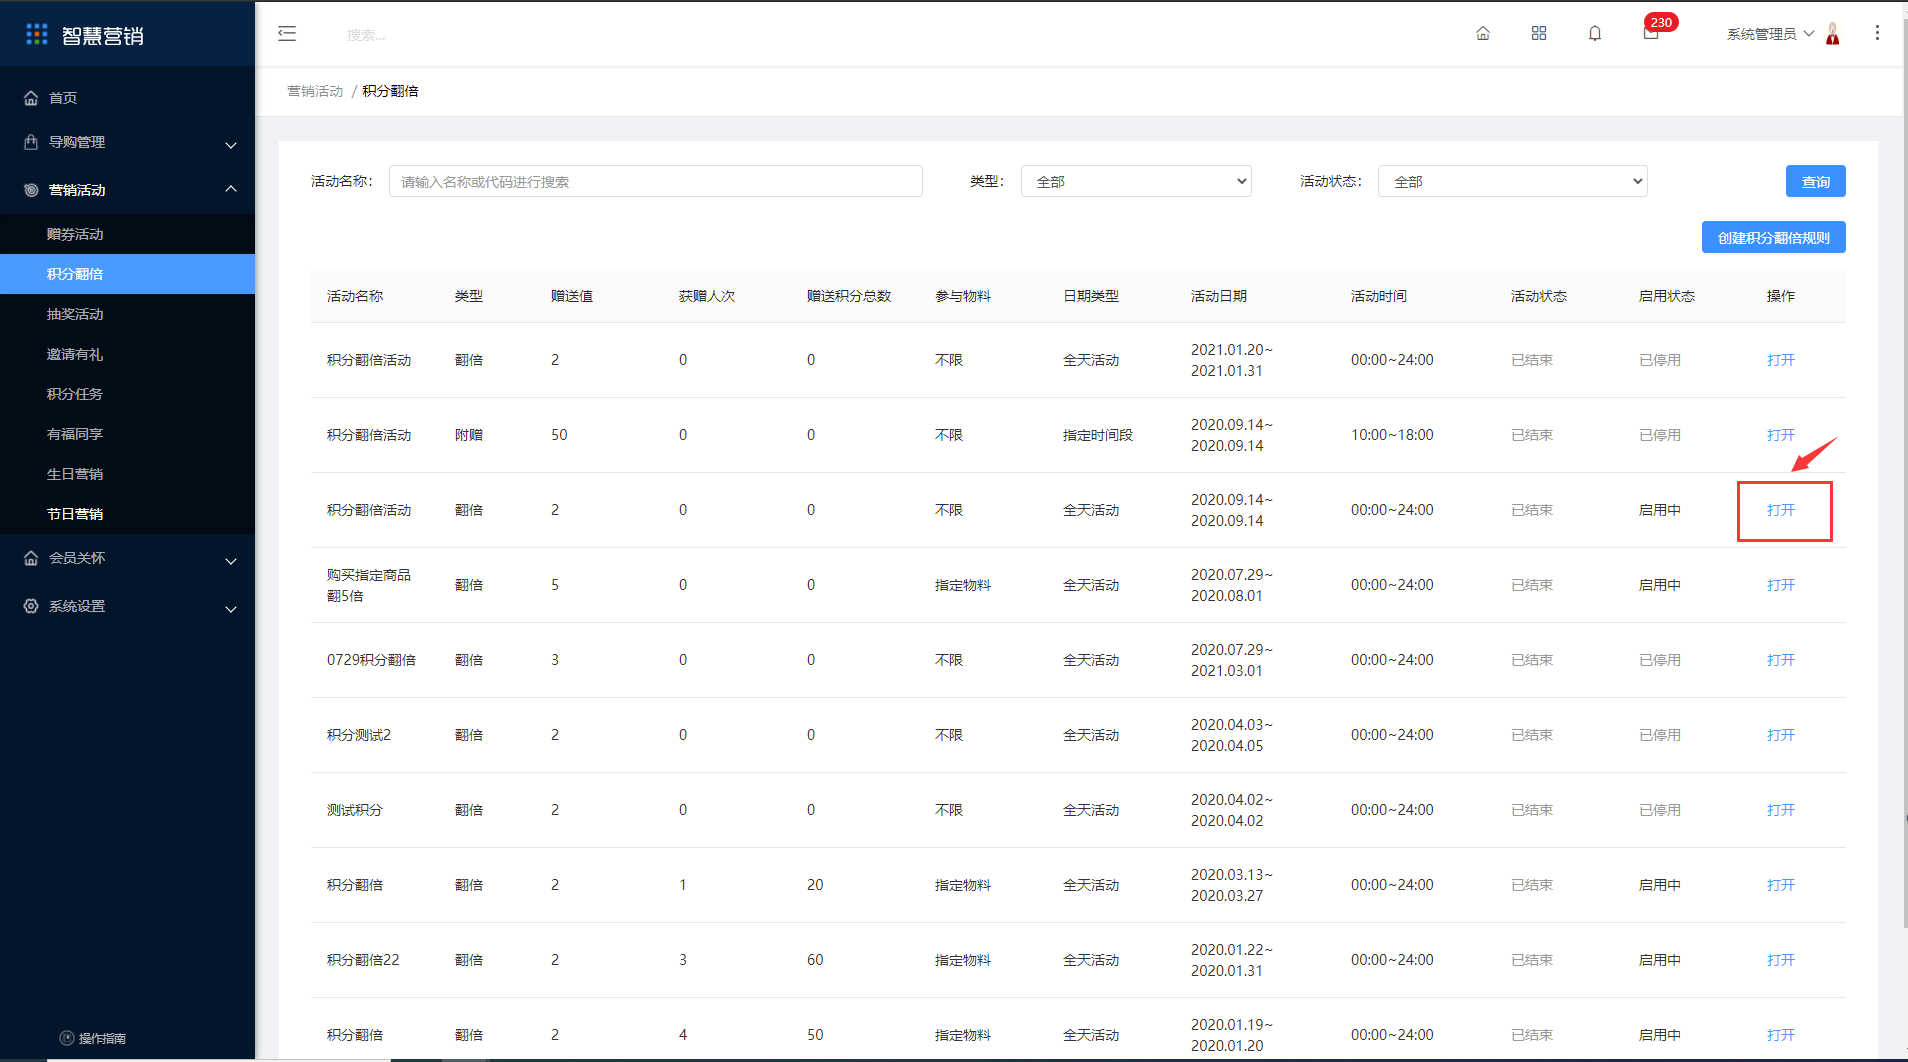Click the 指定时间段 date type cell
The image size is (1908, 1062).
coord(1097,435)
